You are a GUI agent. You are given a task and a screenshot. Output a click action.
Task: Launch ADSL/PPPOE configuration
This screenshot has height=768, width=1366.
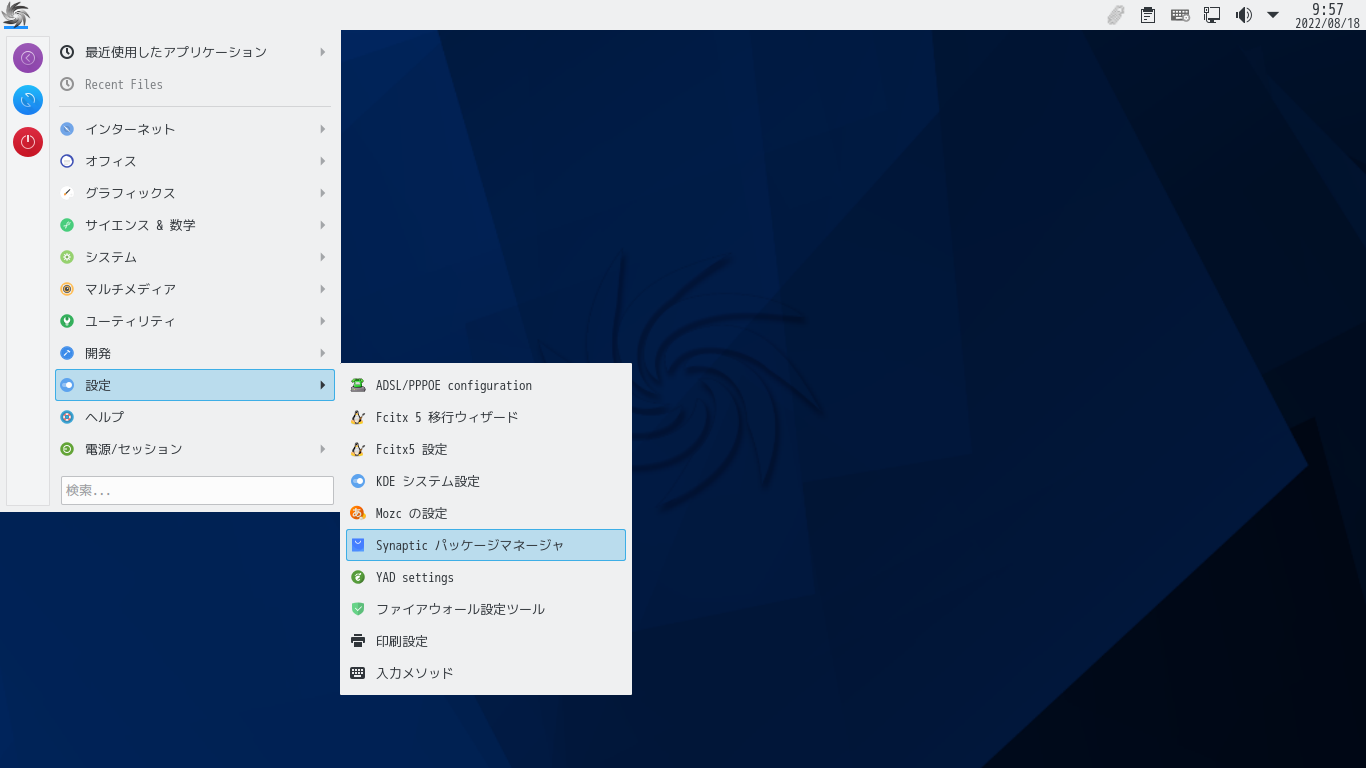[486, 385]
